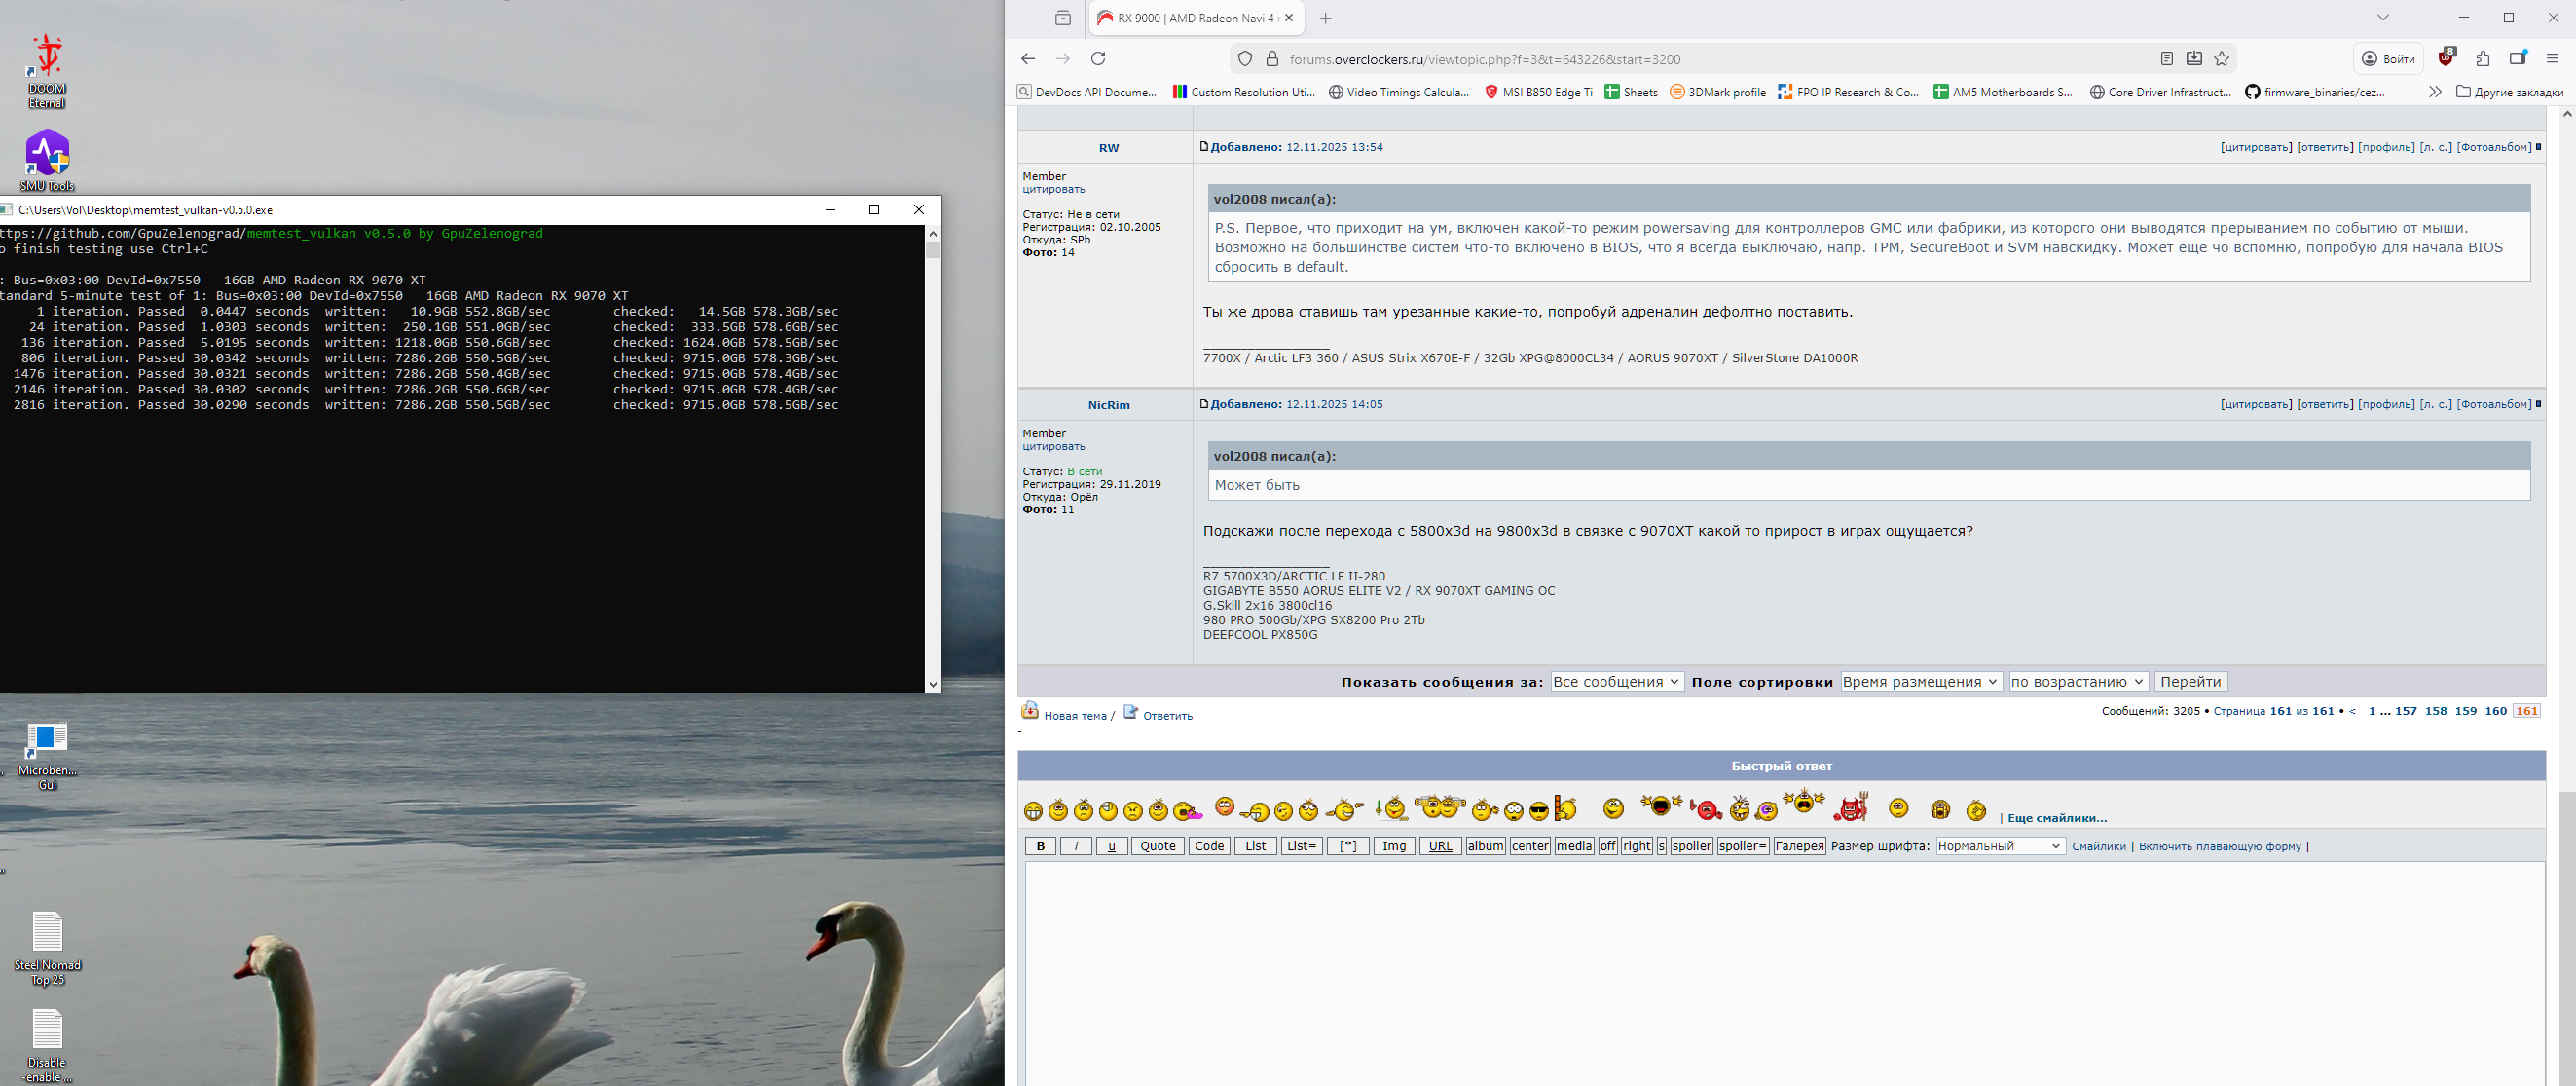Toggle reader view icon in the address bar

coord(2166,59)
